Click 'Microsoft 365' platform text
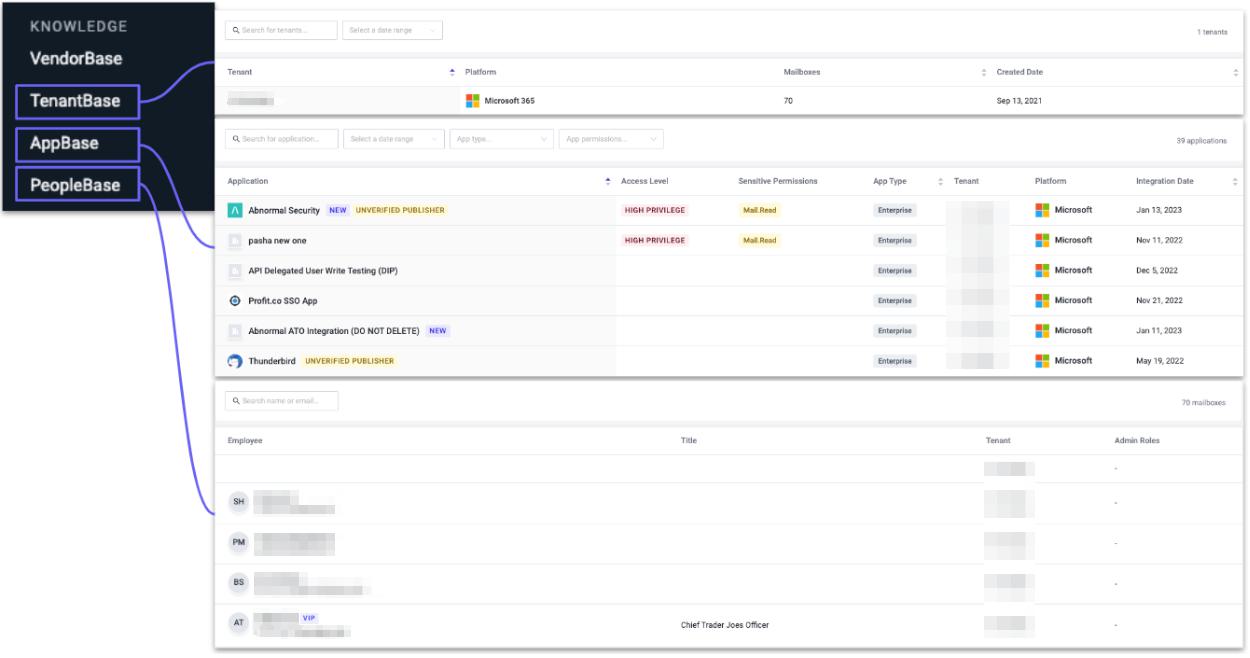Screen dimensions: 1250x658 (509, 101)
